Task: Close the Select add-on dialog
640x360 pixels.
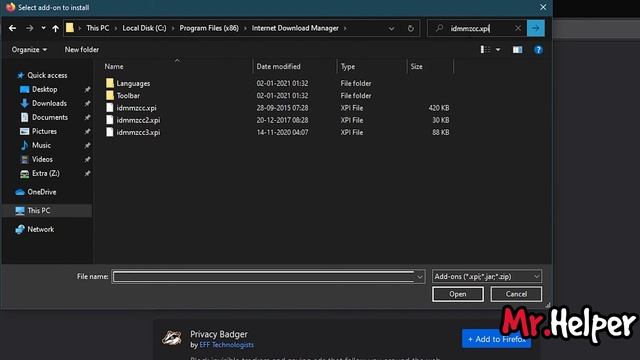Action: click(543, 7)
